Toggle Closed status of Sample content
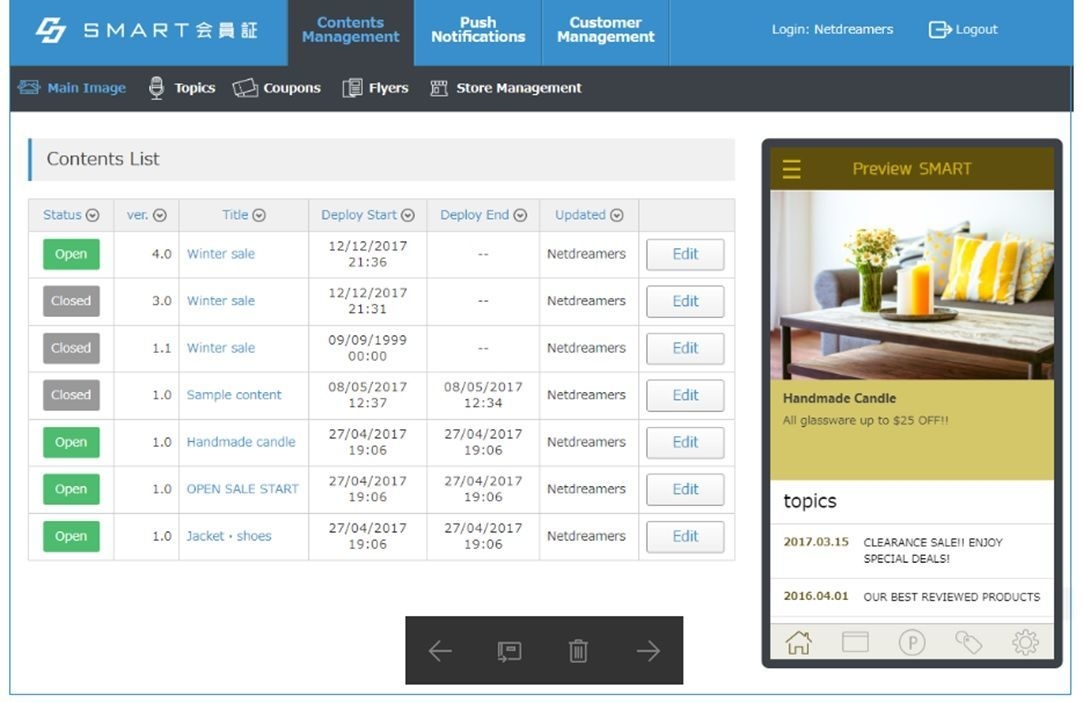This screenshot has height=702, width=1083. click(x=71, y=395)
